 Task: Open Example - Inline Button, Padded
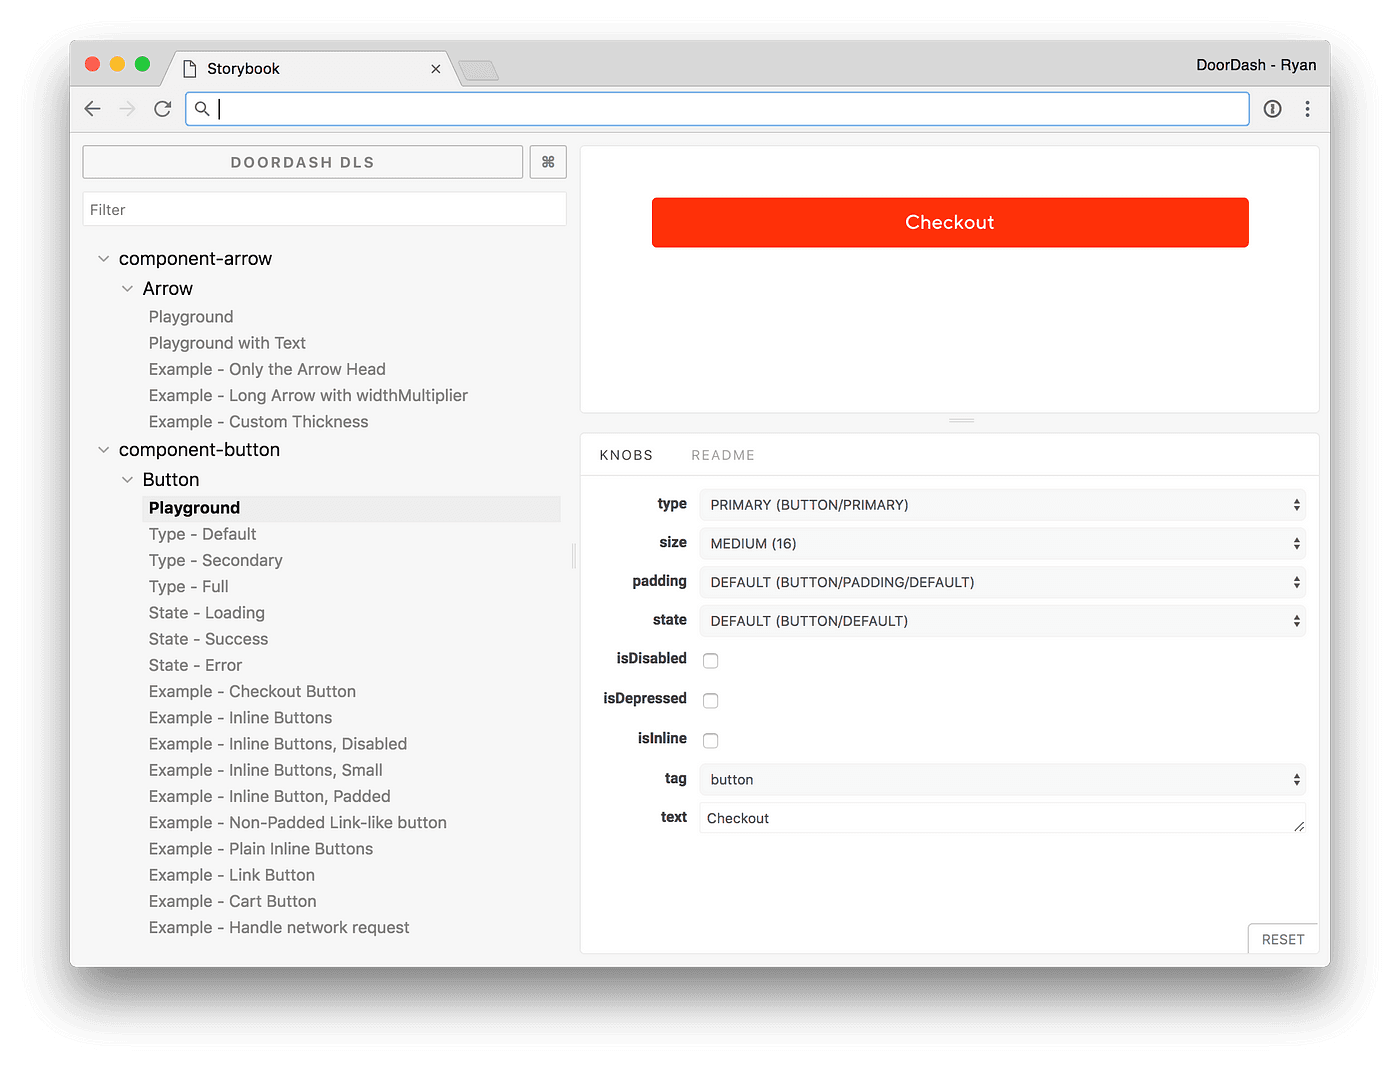point(269,796)
